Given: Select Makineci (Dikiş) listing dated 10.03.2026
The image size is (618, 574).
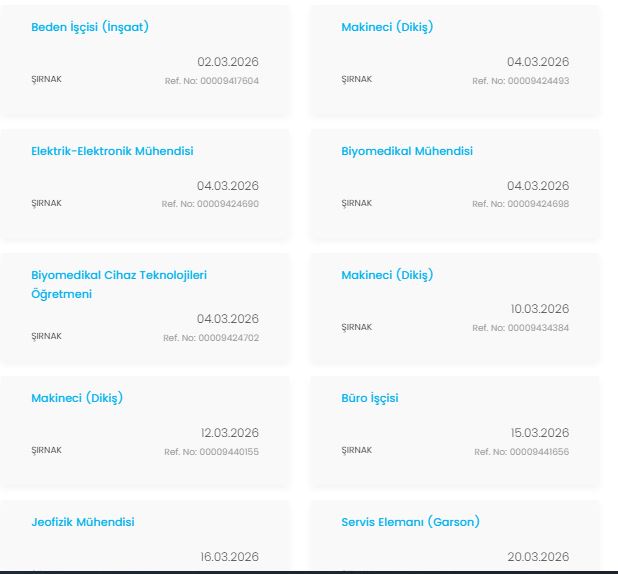Looking at the screenshot, I should pos(387,275).
